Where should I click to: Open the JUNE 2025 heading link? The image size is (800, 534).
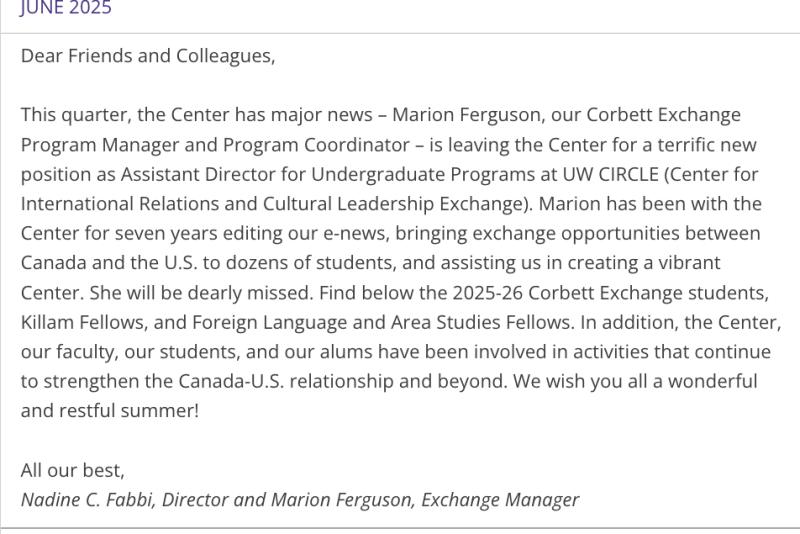pyautogui.click(x=66, y=8)
